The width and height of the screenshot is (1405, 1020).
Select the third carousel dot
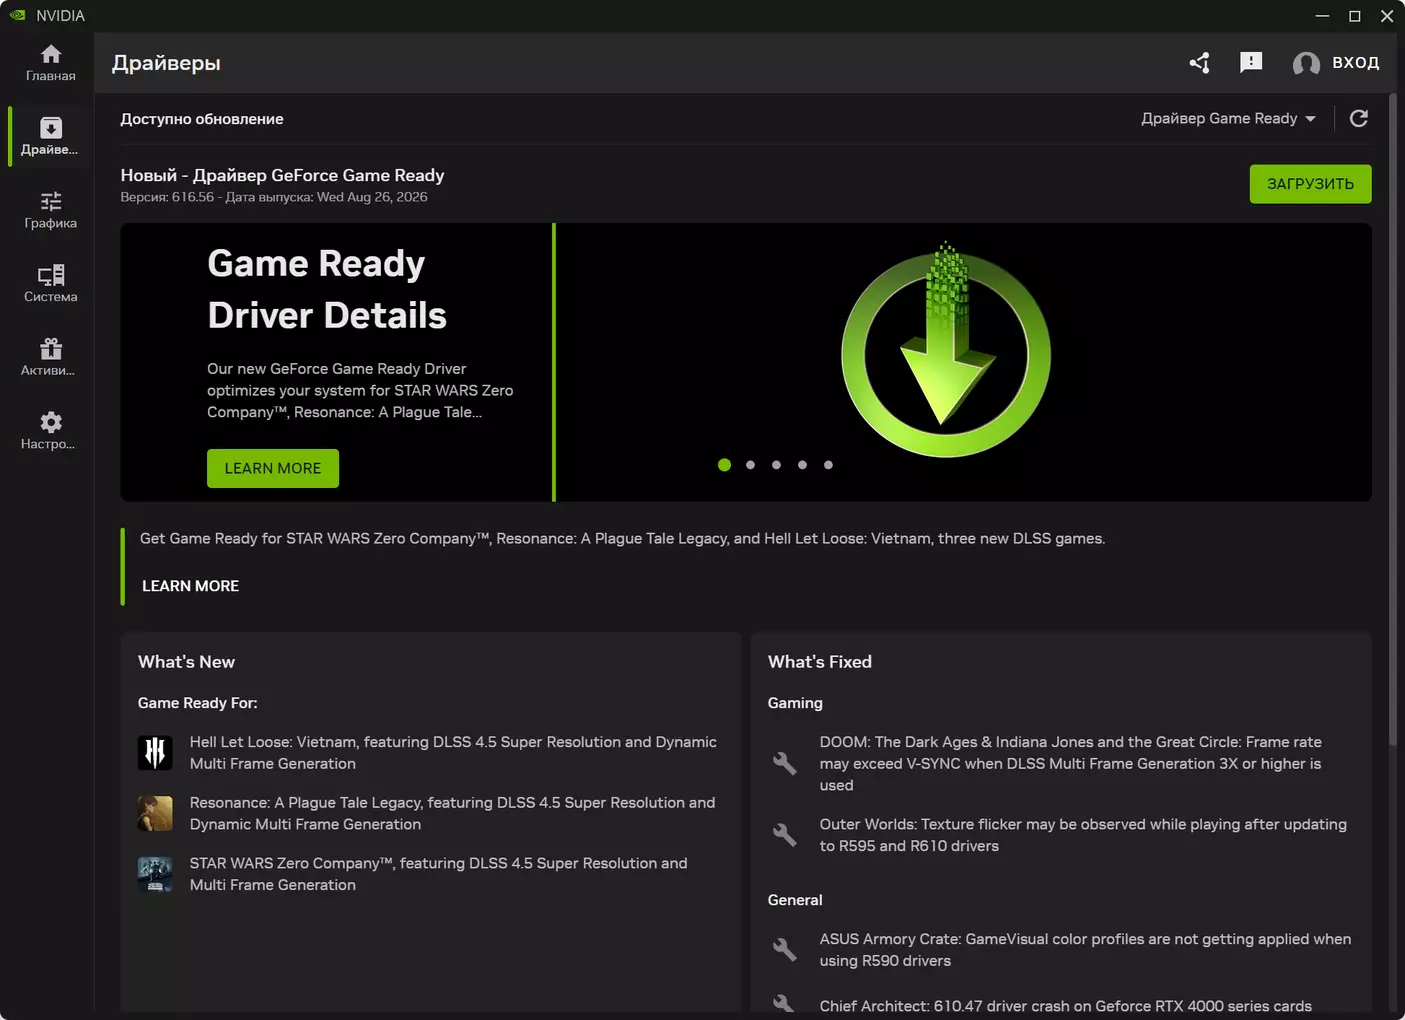776,465
